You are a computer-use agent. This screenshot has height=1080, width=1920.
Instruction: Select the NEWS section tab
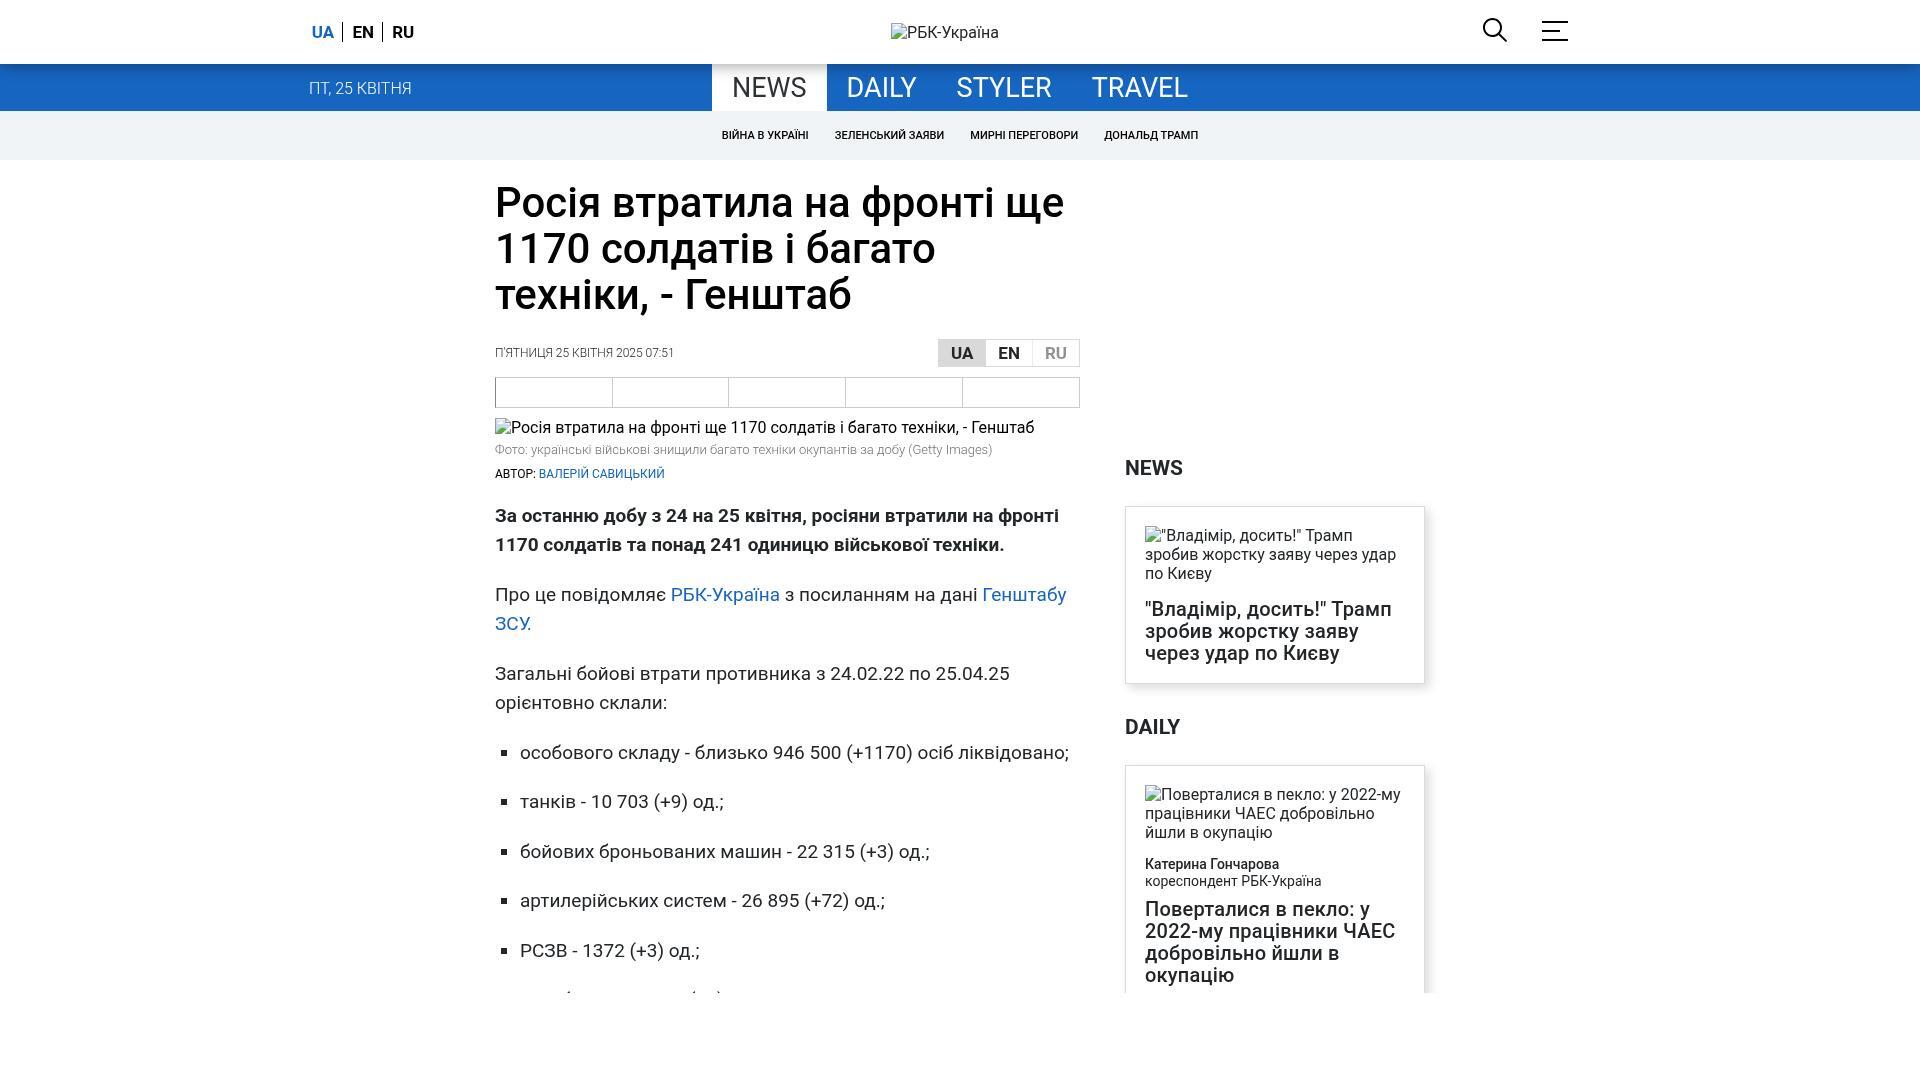pos(768,88)
